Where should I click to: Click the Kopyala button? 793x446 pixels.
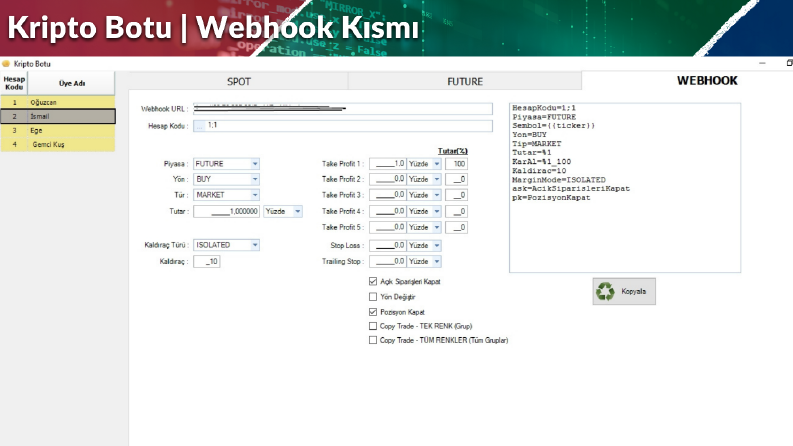624,291
